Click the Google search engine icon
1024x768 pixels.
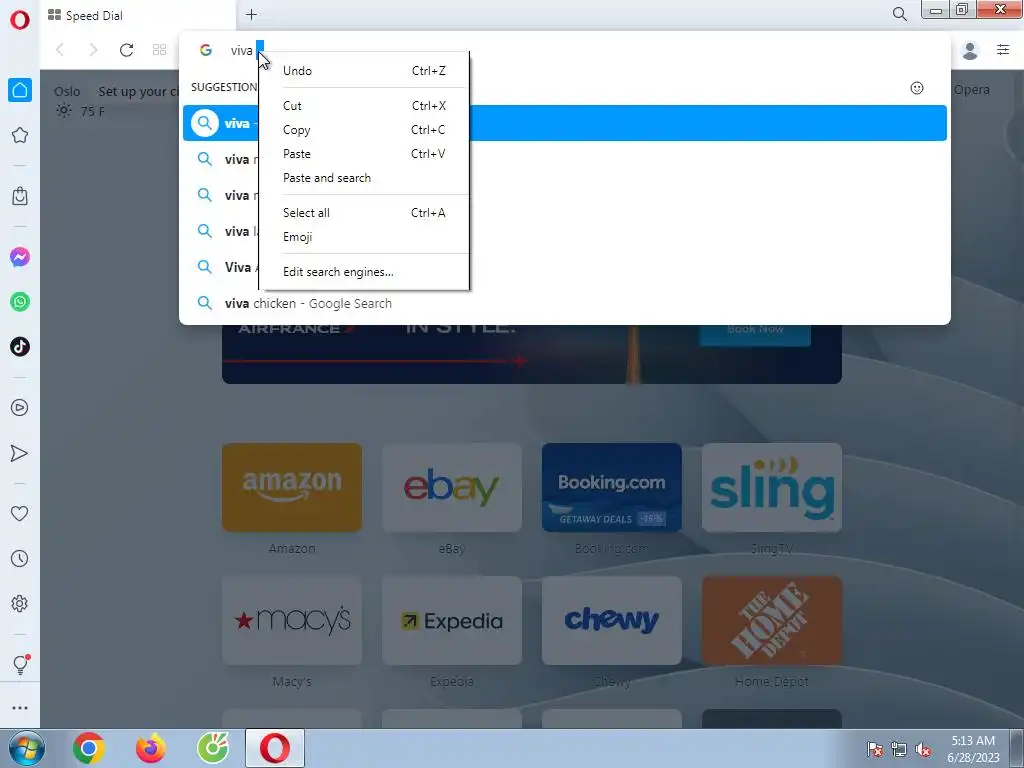tap(206, 50)
